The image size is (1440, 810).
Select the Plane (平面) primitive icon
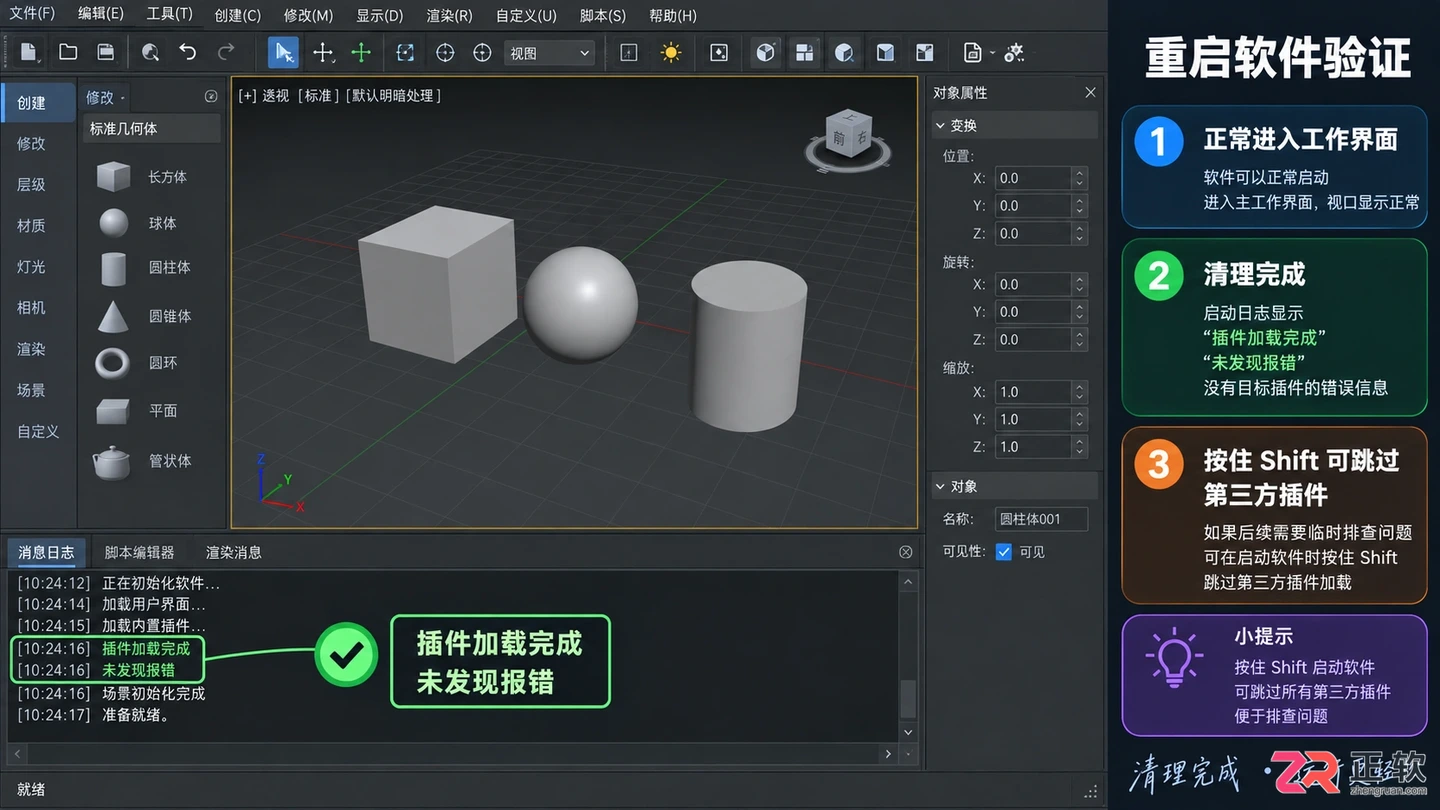tap(113, 410)
